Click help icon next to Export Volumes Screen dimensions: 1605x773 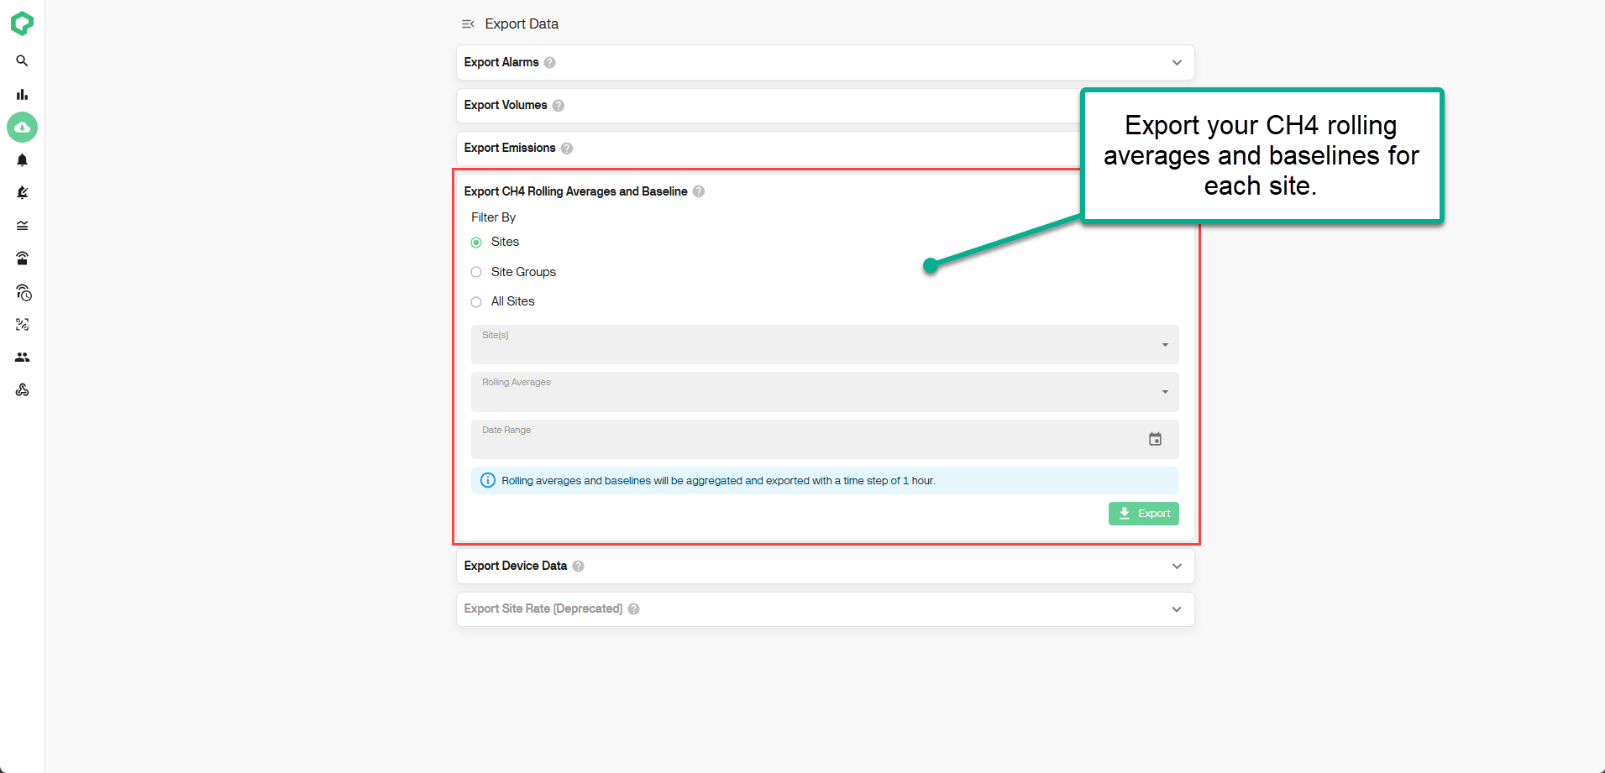click(558, 105)
